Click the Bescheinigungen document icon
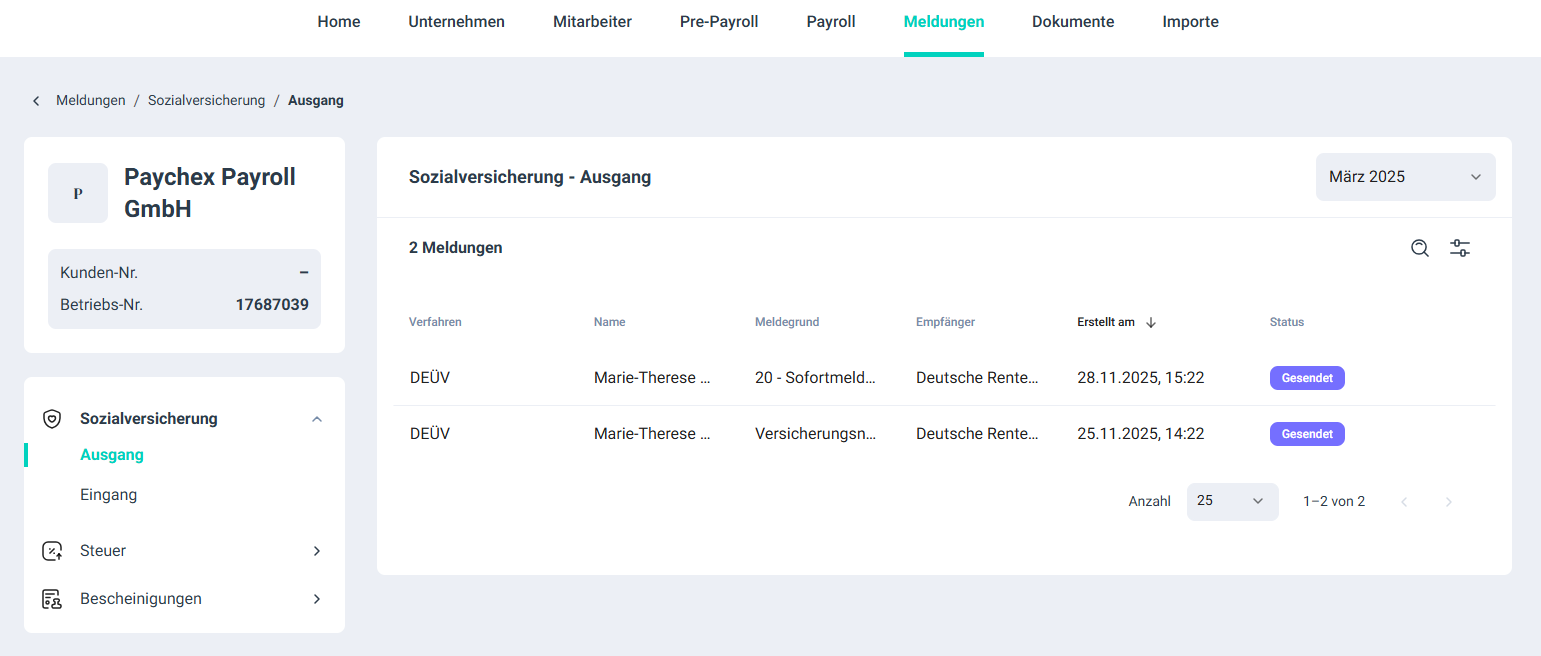Viewport: 1541px width, 656px height. [52, 599]
